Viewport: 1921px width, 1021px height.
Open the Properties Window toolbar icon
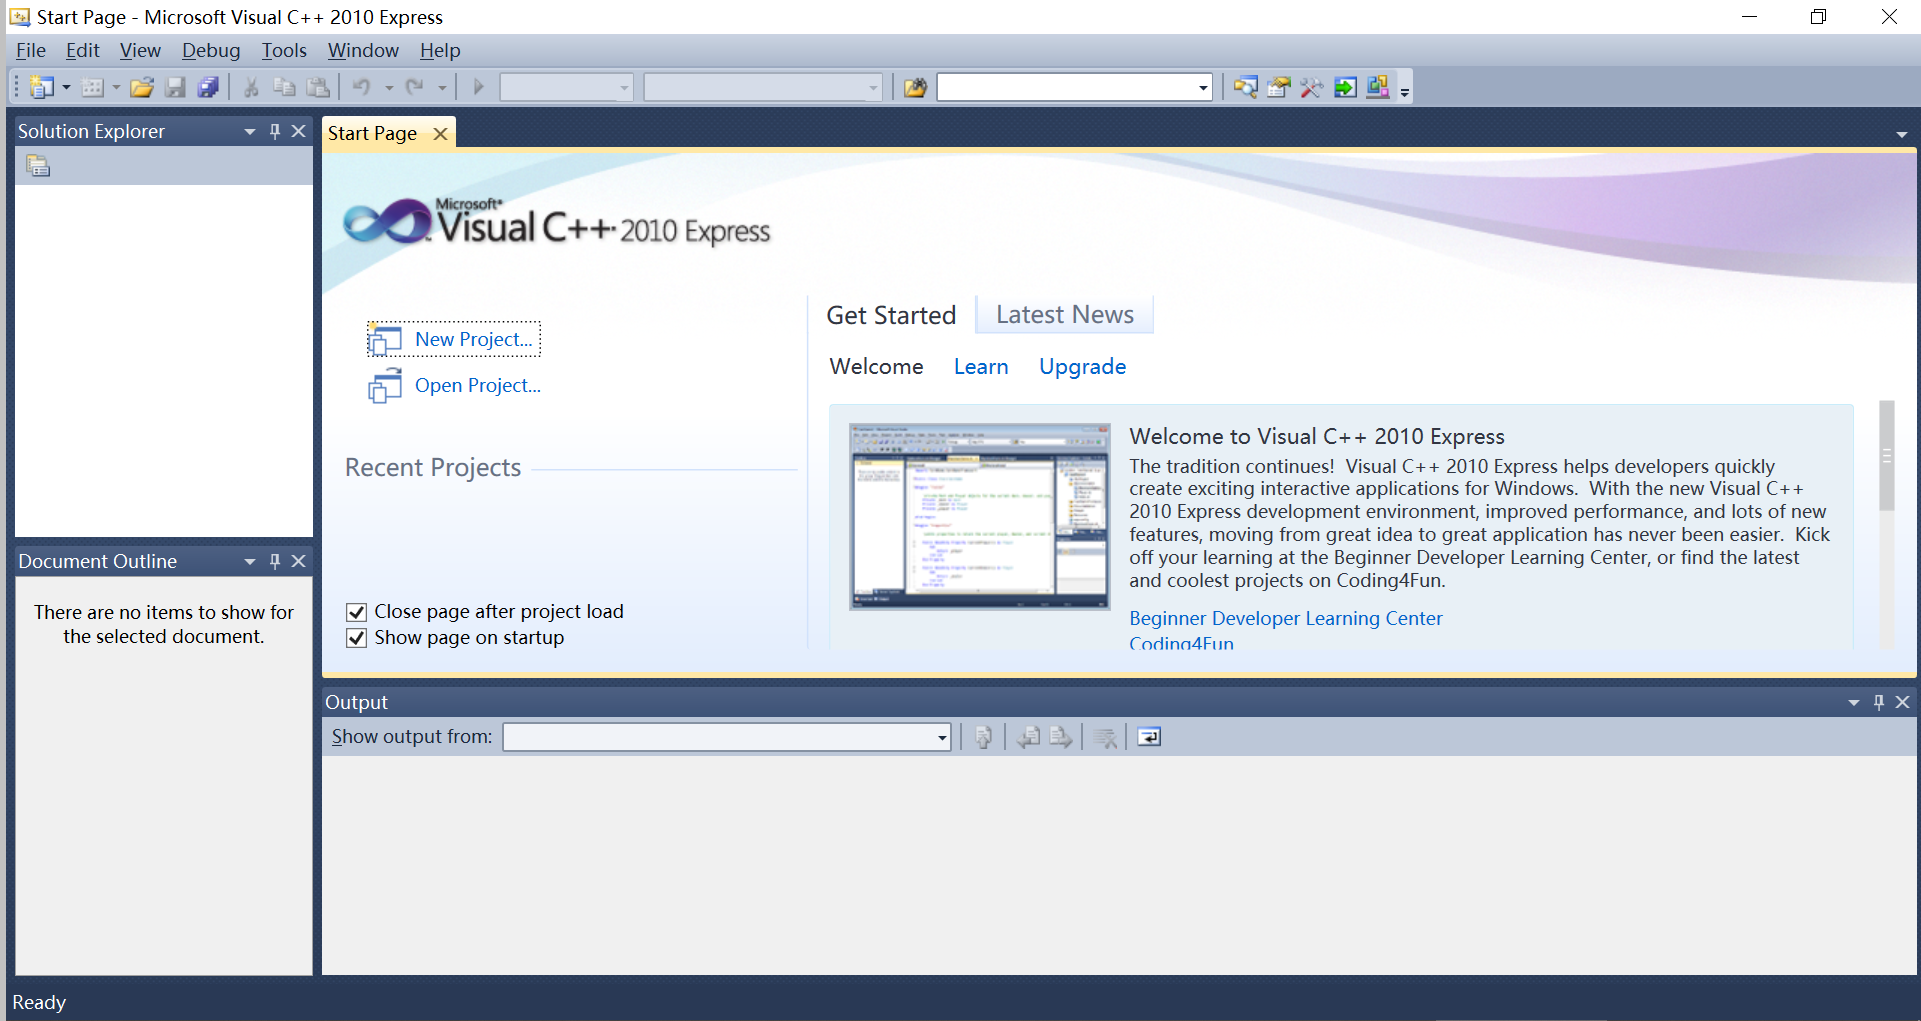(1278, 88)
